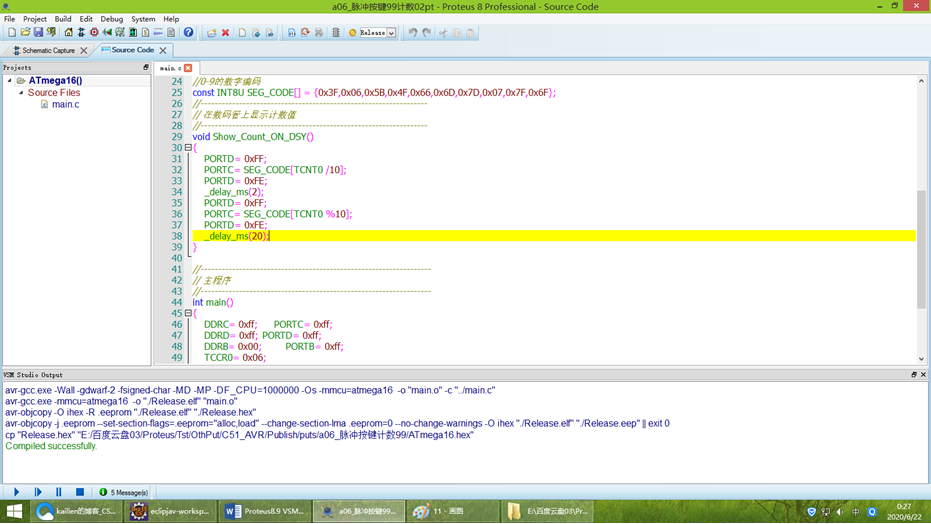The width and height of the screenshot is (931, 524).
Task: Close the main.c editor tab
Action: click(188, 68)
